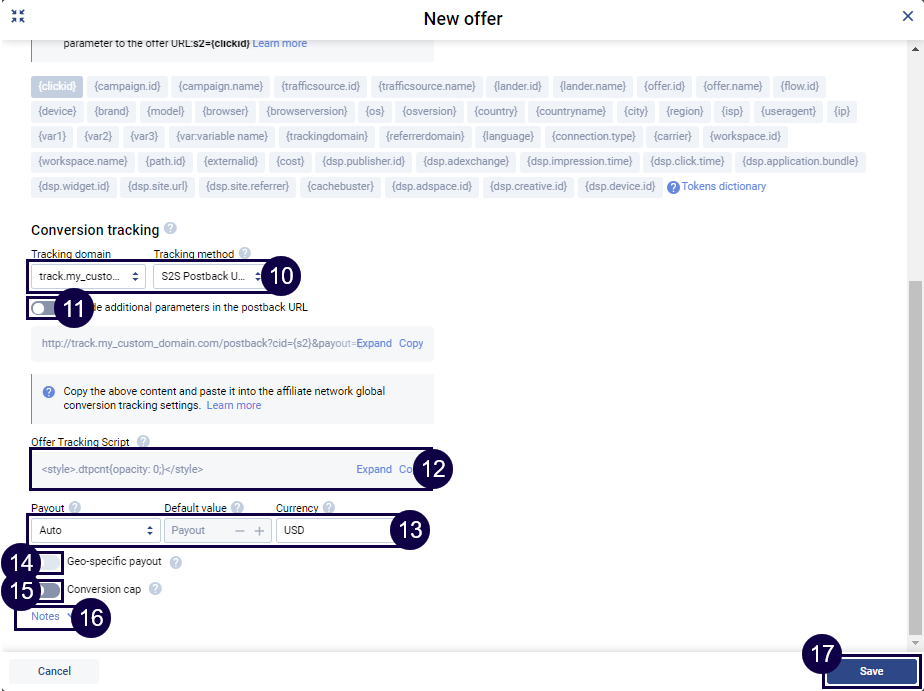Open the Payout Auto dropdown
This screenshot has width=924, height=691.
tap(95, 530)
